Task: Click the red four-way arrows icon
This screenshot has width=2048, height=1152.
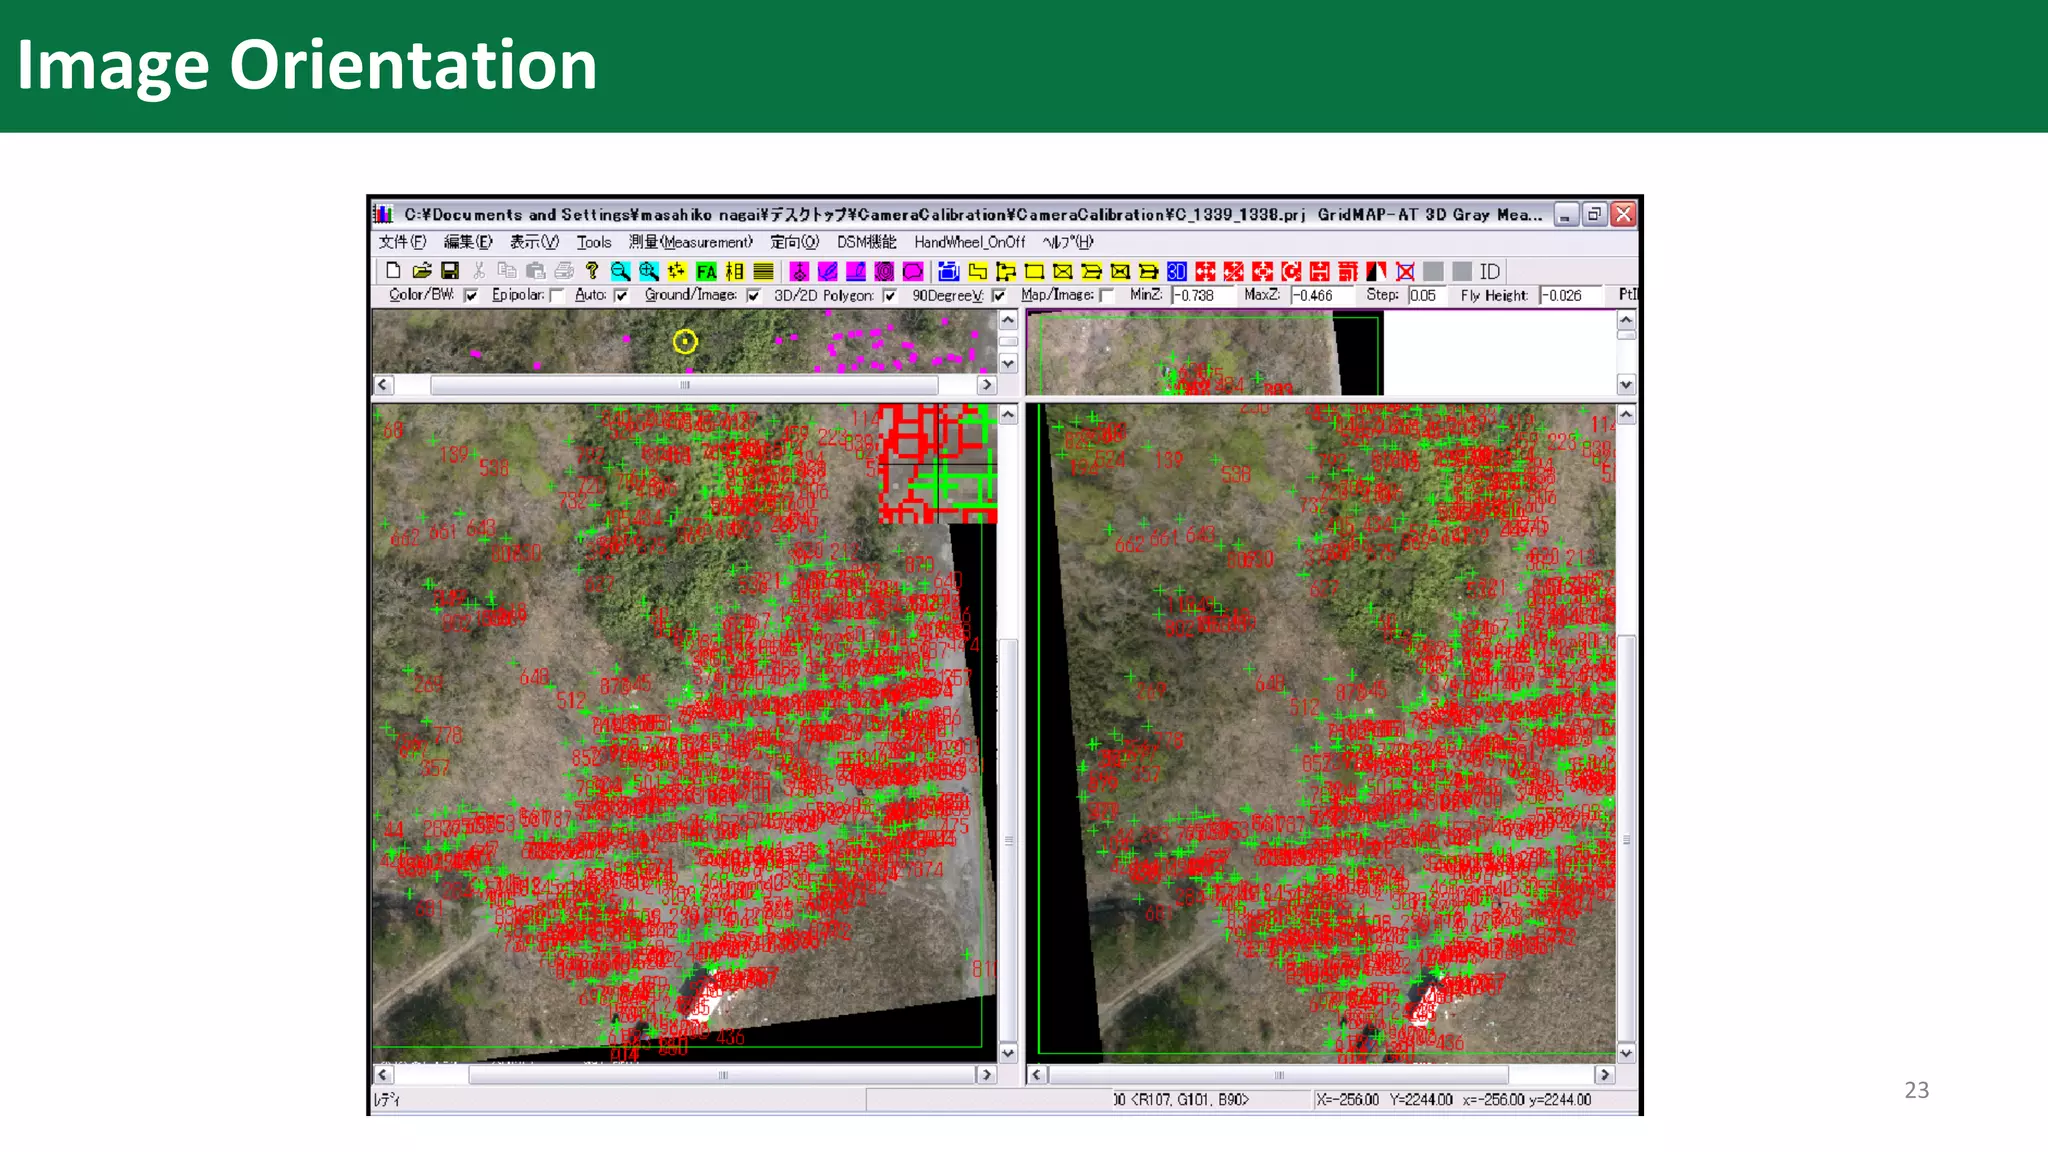Action: coord(1205,271)
